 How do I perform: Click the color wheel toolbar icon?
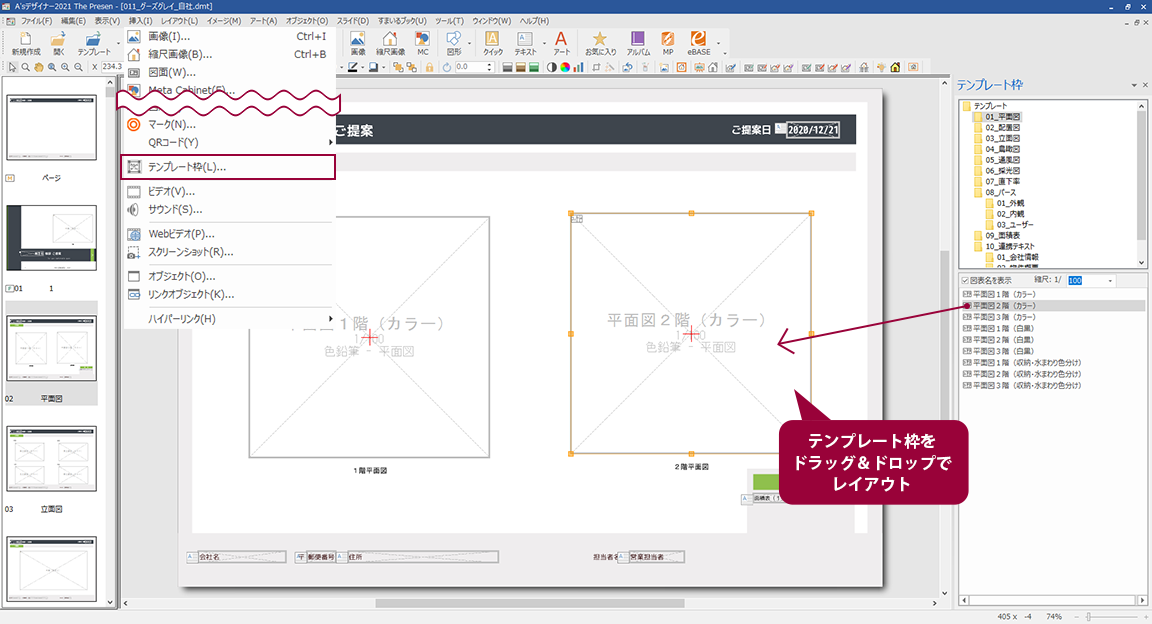(565, 67)
